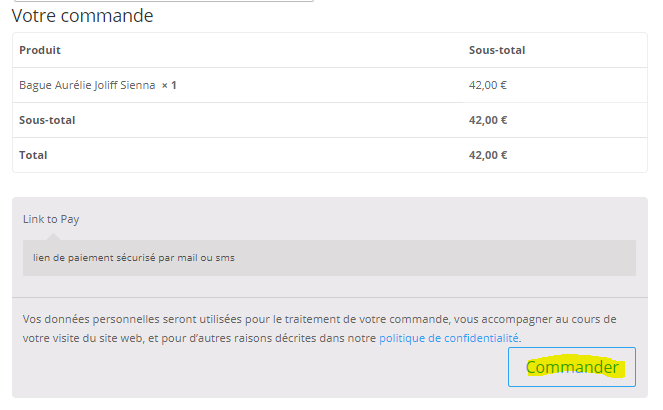This screenshot has width=663, height=410.
Task: Click the Sous-total row label
Action: tap(47, 120)
